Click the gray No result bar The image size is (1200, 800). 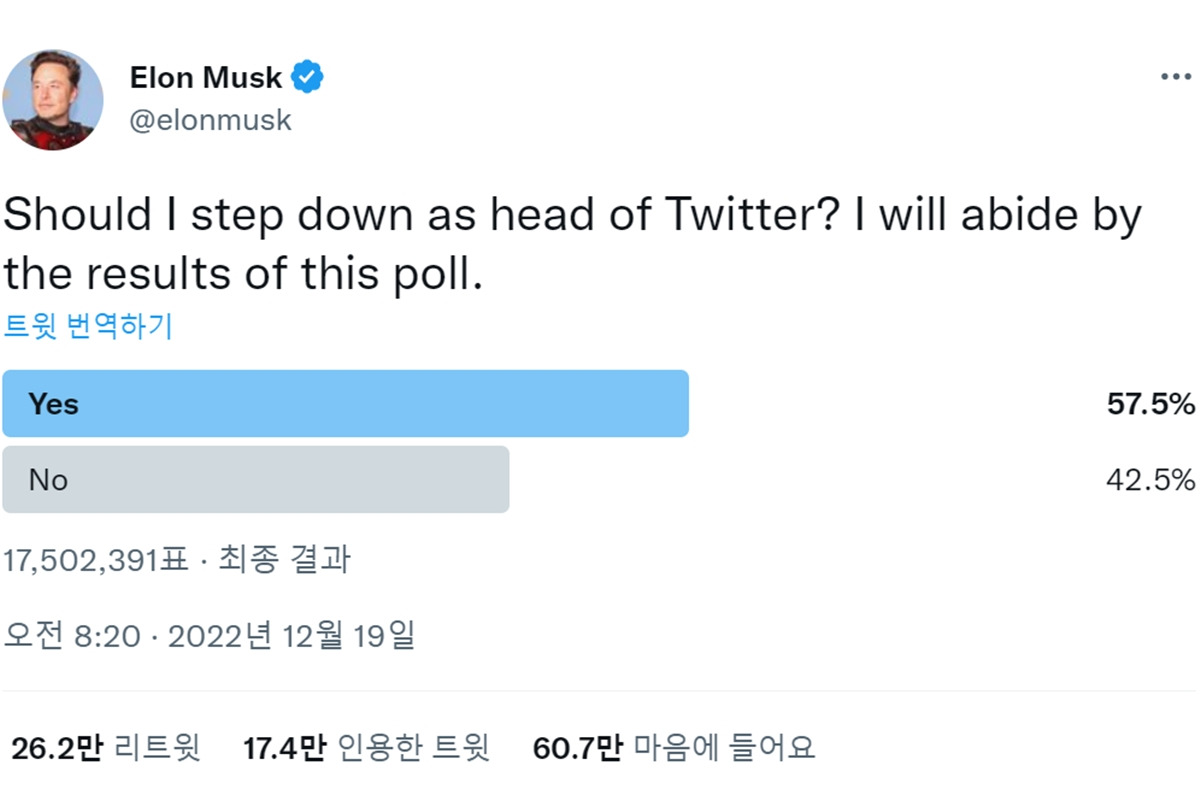(255, 480)
